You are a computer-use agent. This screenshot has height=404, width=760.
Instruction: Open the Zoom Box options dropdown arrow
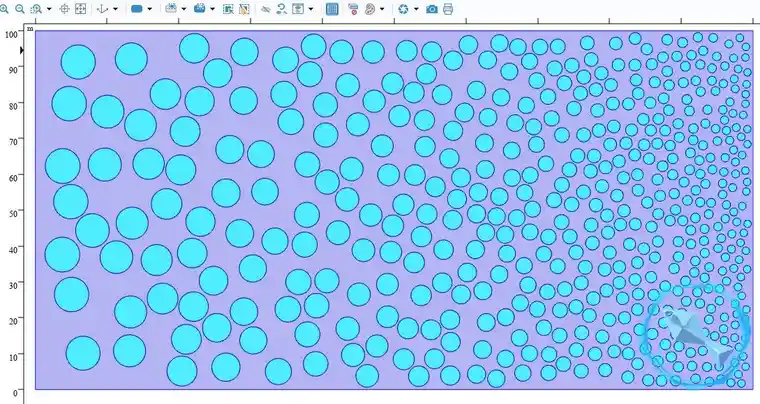click(x=49, y=9)
